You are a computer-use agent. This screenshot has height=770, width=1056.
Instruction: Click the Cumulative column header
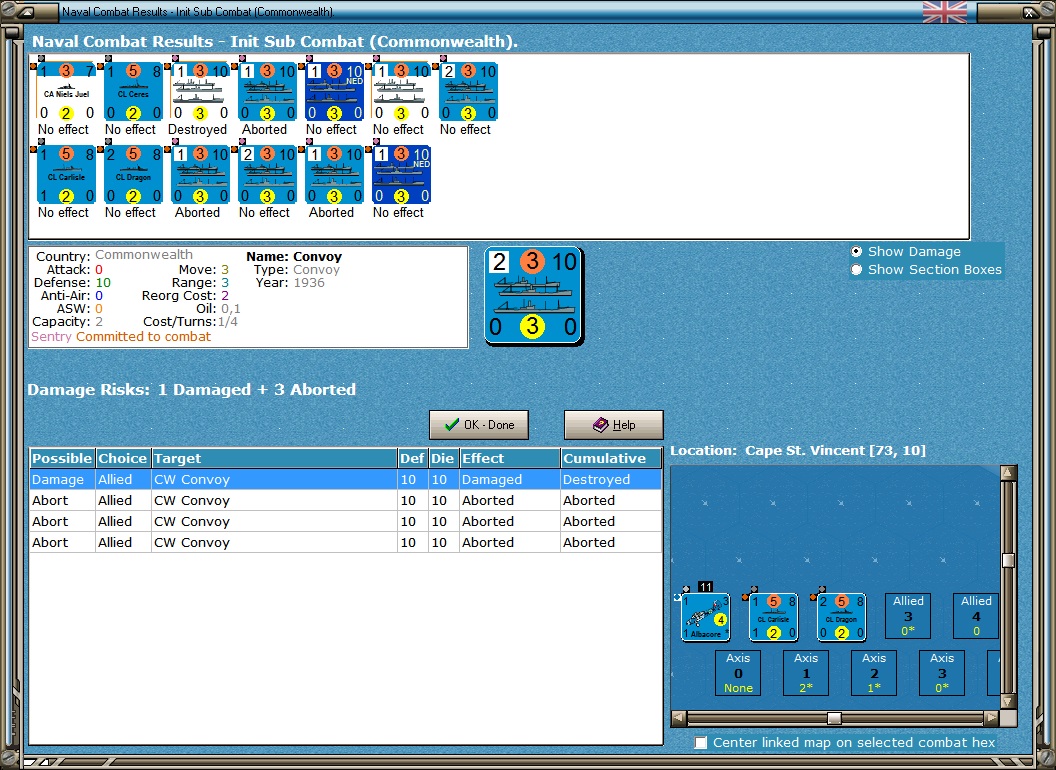coord(610,458)
